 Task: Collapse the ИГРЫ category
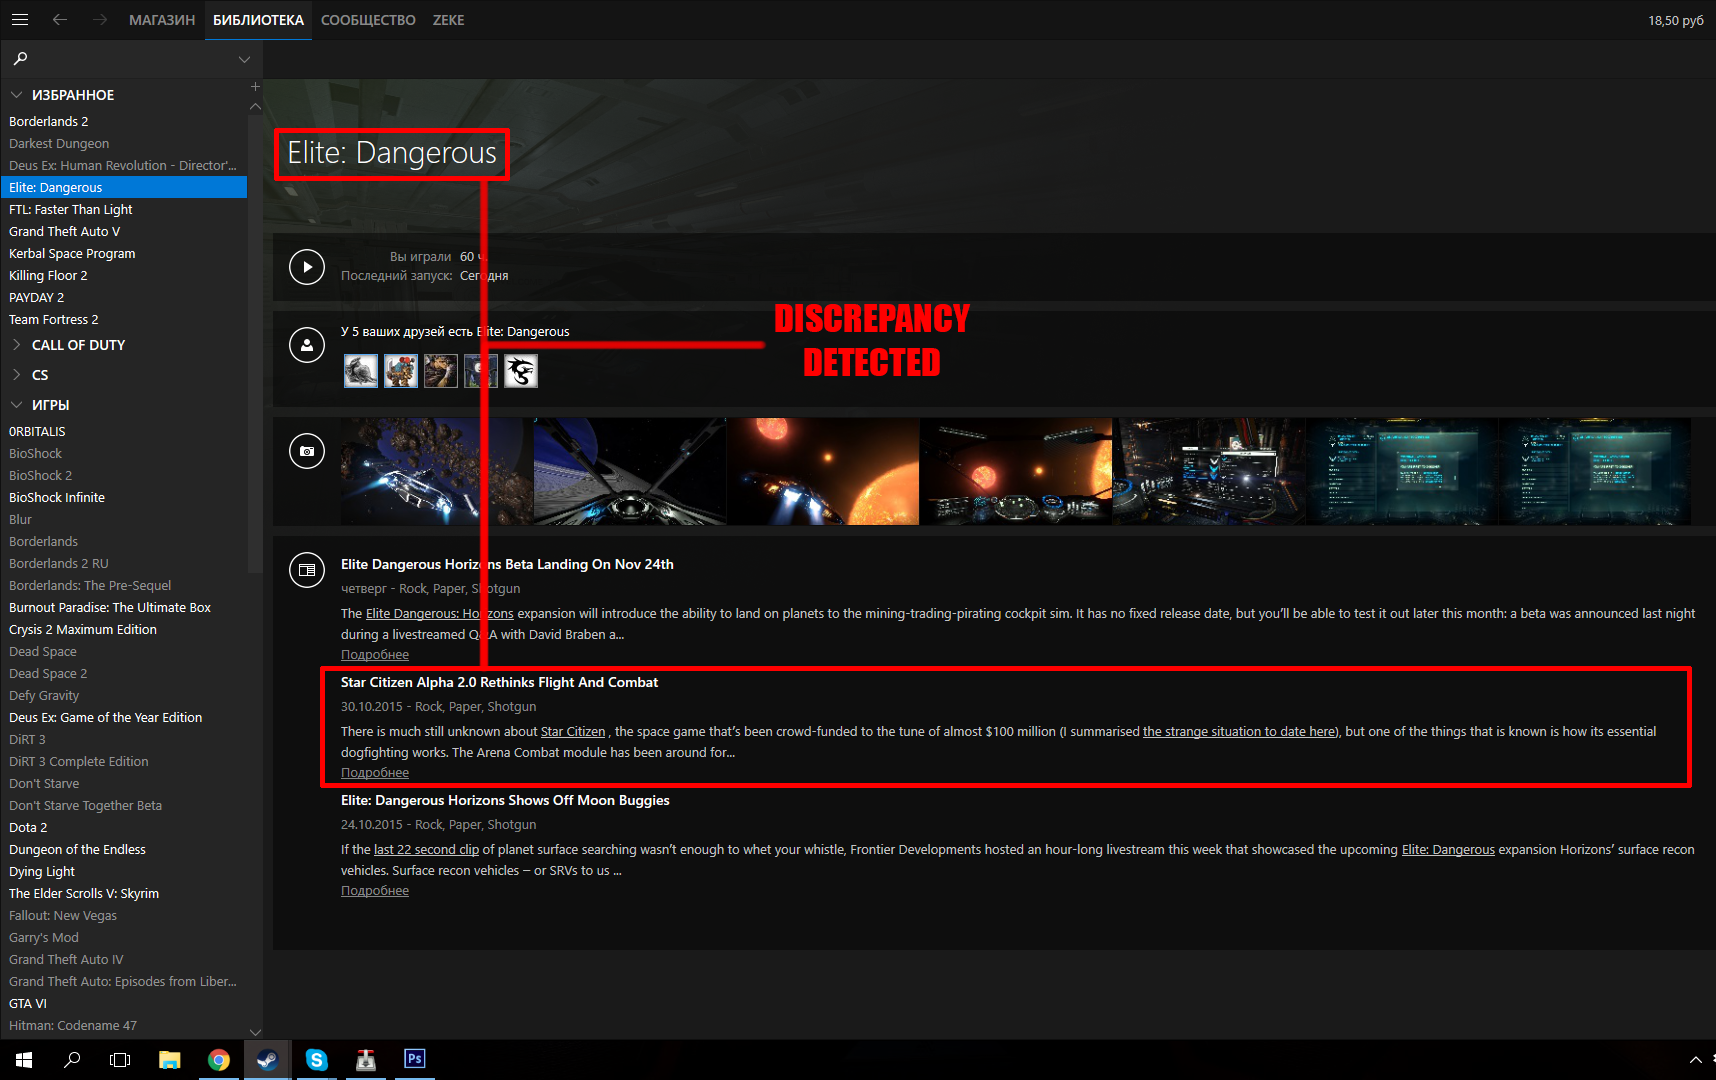tap(16, 405)
